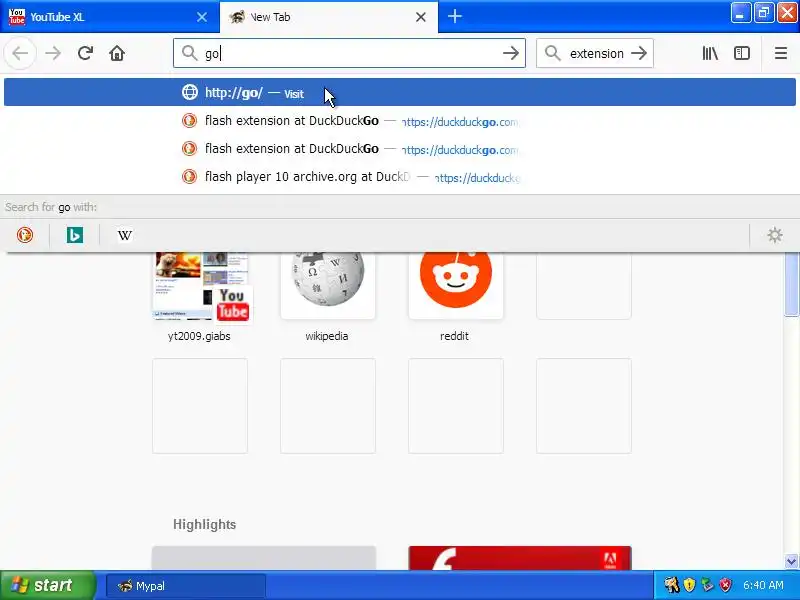Open the wikipedia top site tile
The width and height of the screenshot is (800, 600).
click(328, 286)
